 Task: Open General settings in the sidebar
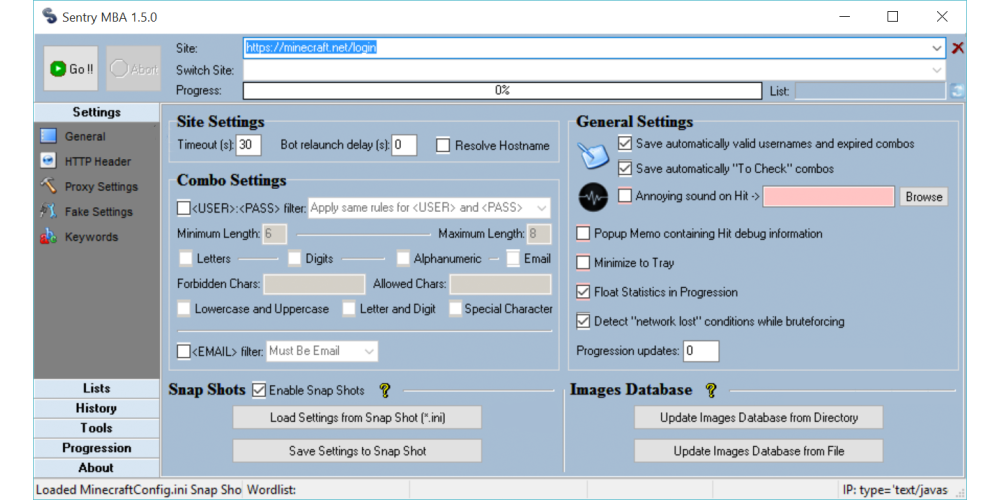pyautogui.click(x=85, y=137)
